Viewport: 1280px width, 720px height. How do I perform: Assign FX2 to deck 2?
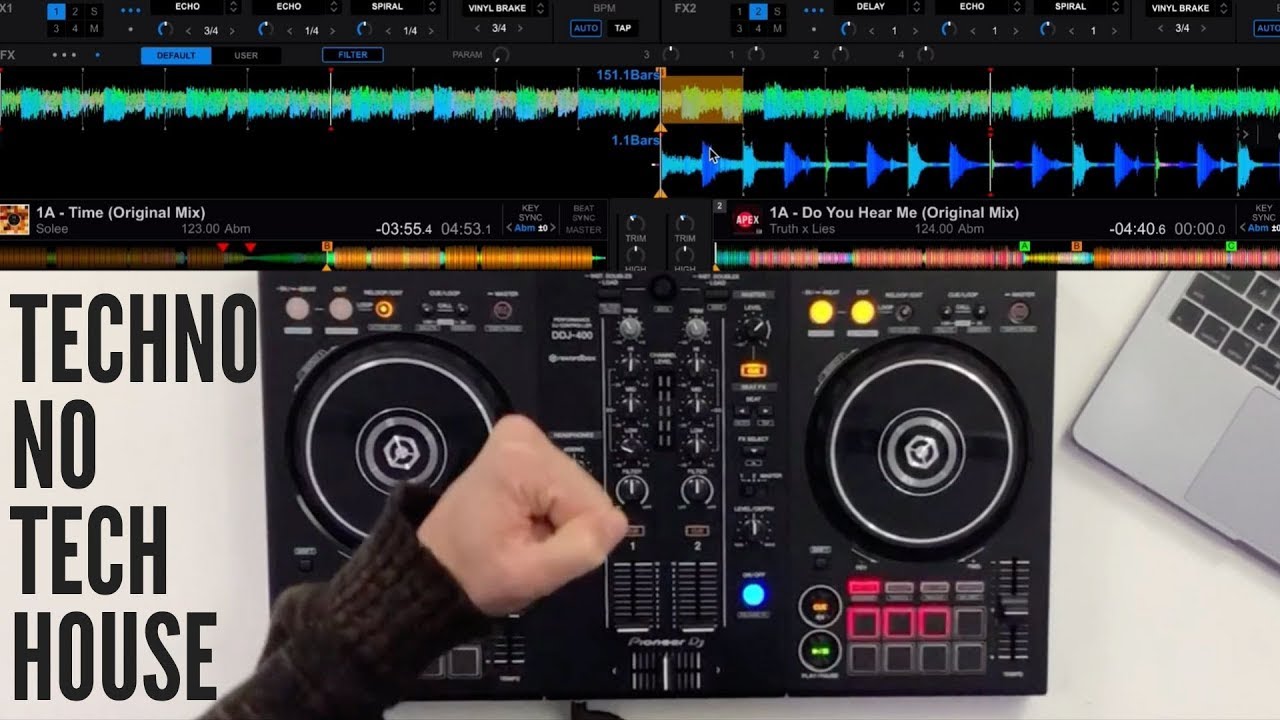pos(757,12)
